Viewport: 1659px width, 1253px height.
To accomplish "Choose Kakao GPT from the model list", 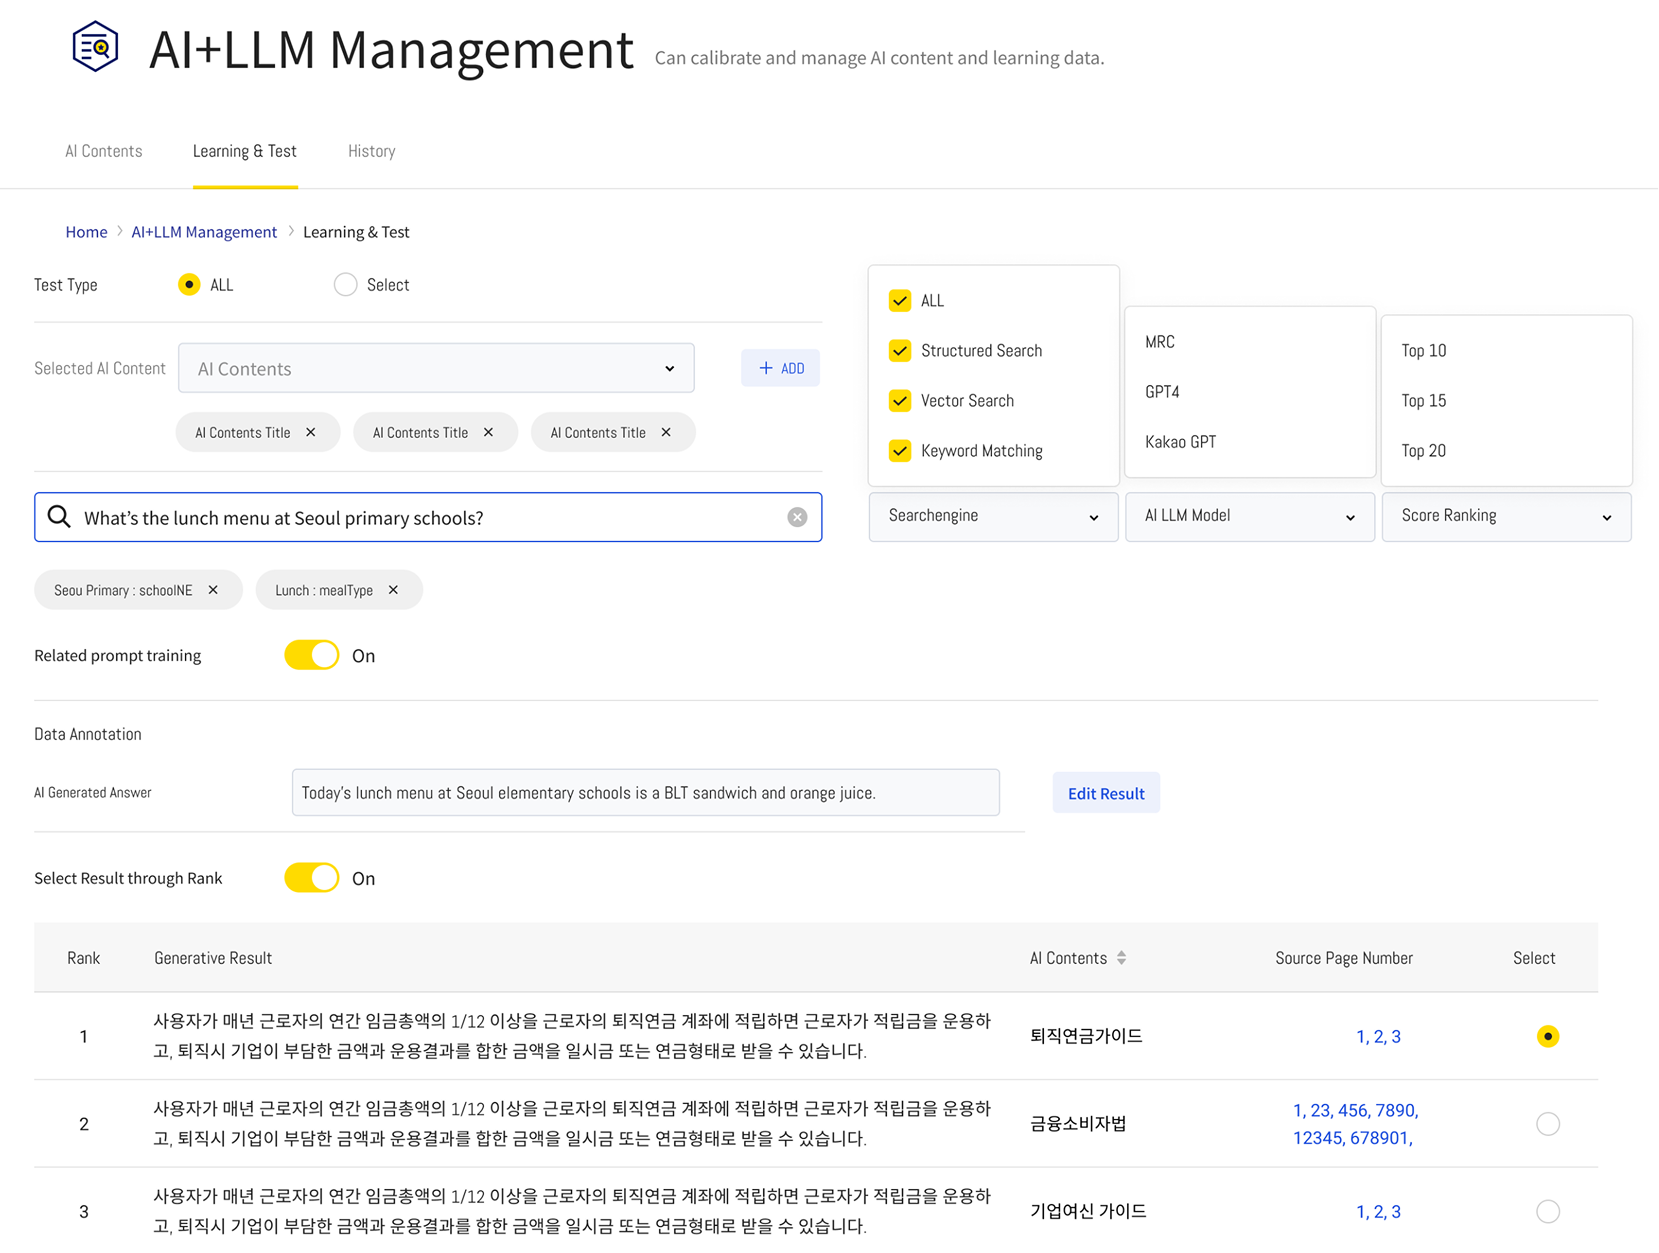I will coord(1180,442).
